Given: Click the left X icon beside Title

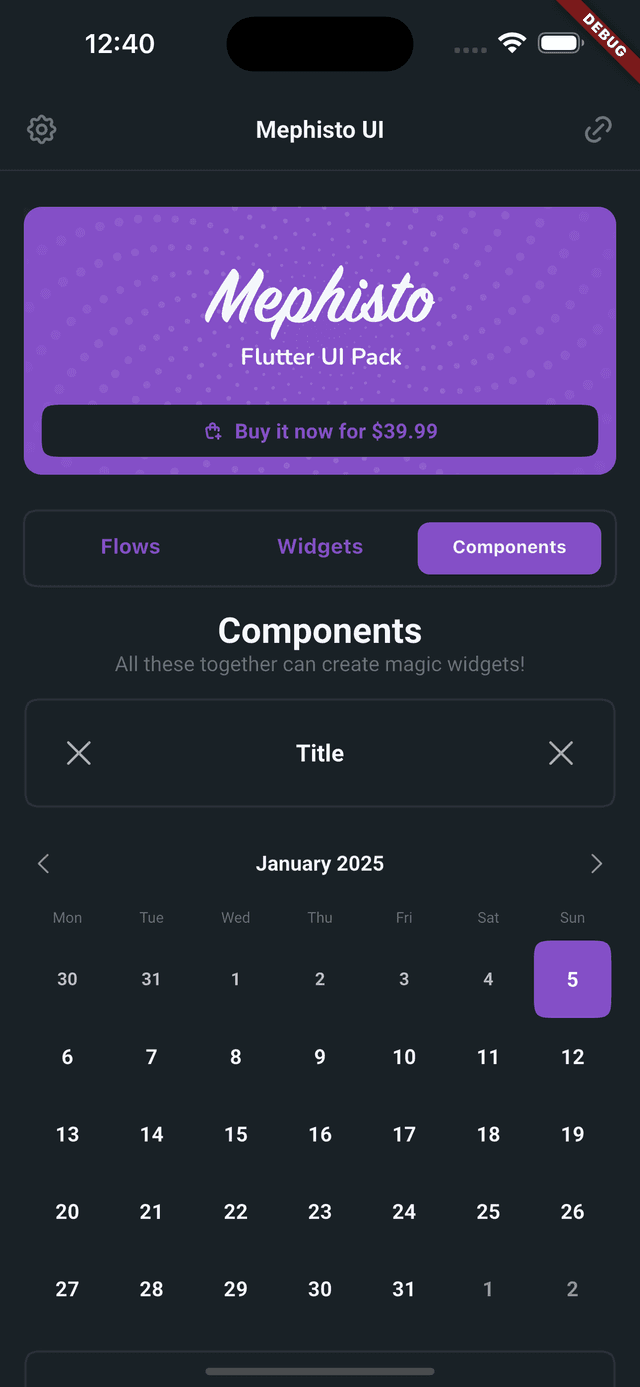Looking at the screenshot, I should 79,753.
